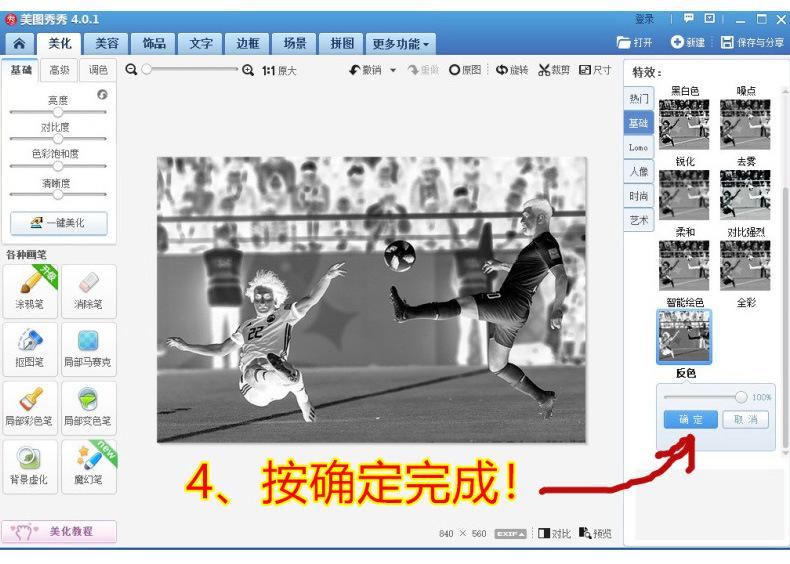
Task: Click the 一键美化 one-click beautify button
Action: tap(58, 223)
